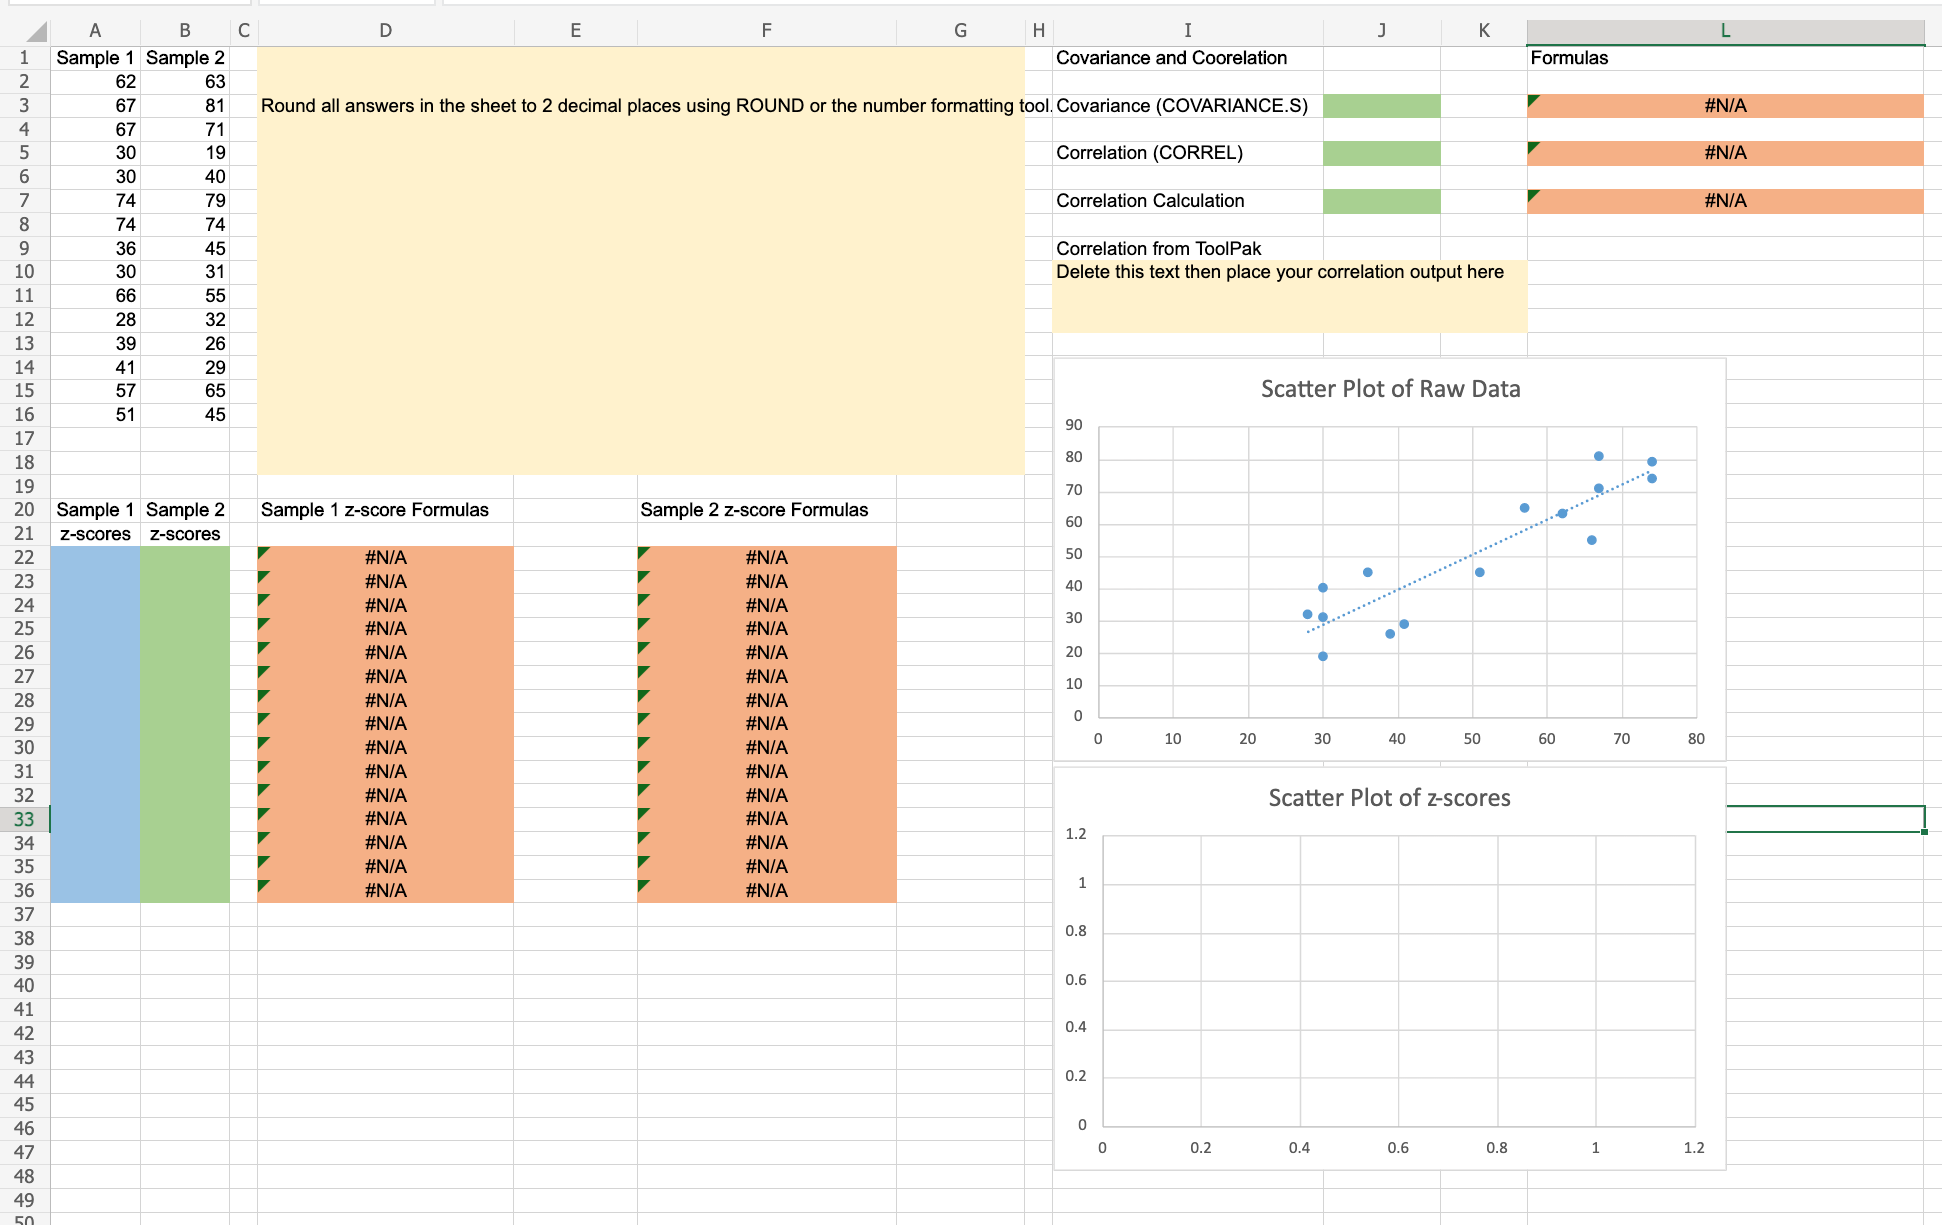Image resolution: width=1942 pixels, height=1225 pixels.
Task: Select the green input cell beside Correlation (CORREL)
Action: pyautogui.click(x=1382, y=153)
